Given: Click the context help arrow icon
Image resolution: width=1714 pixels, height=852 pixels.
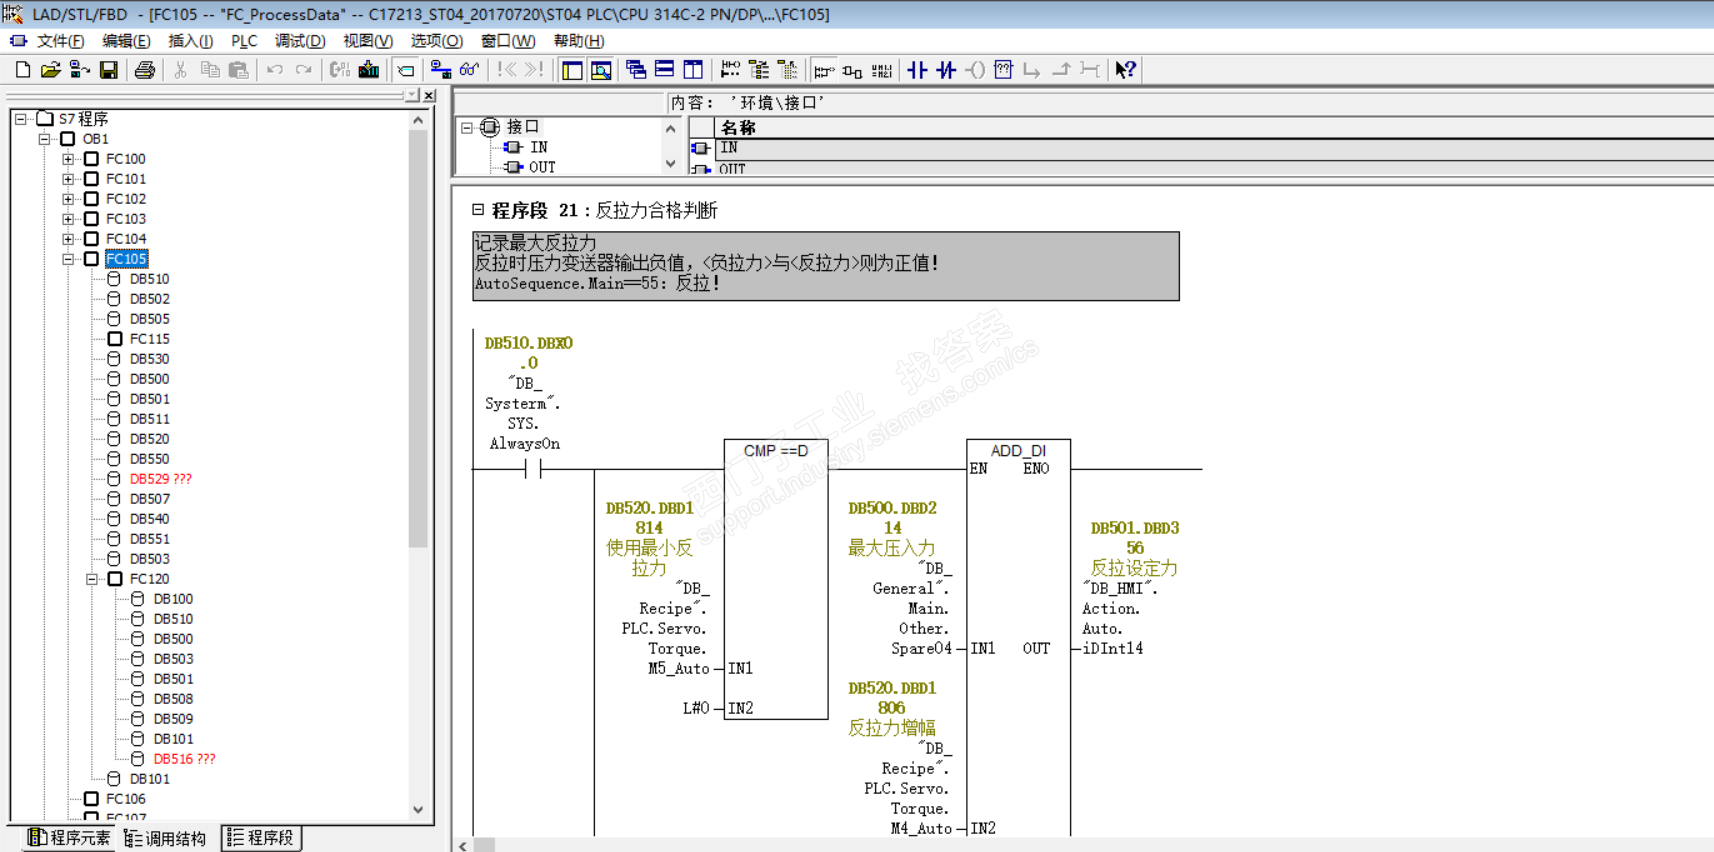Looking at the screenshot, I should [x=1126, y=70].
